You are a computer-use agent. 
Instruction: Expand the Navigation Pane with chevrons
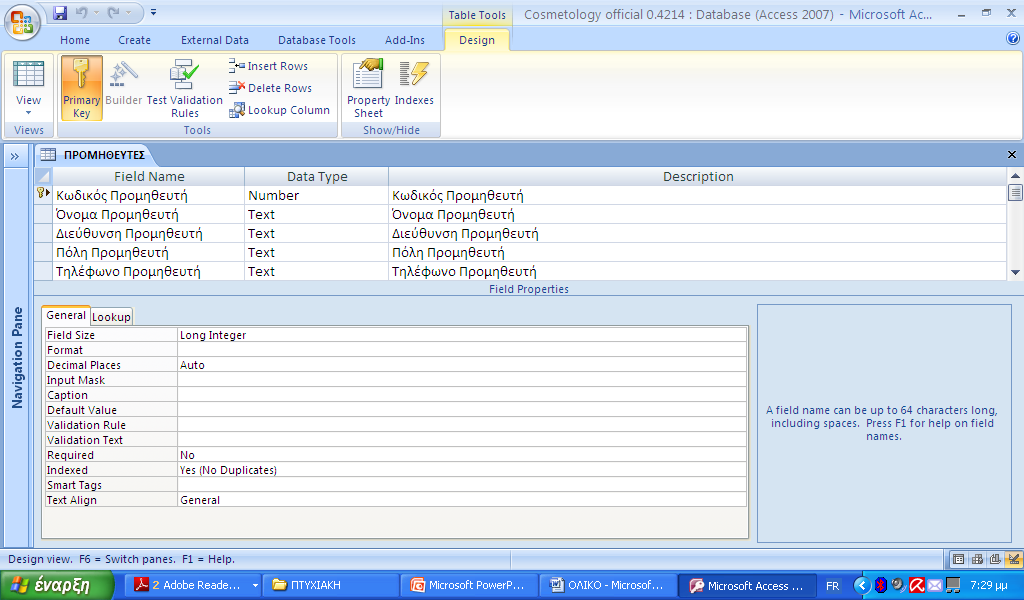click(15, 157)
